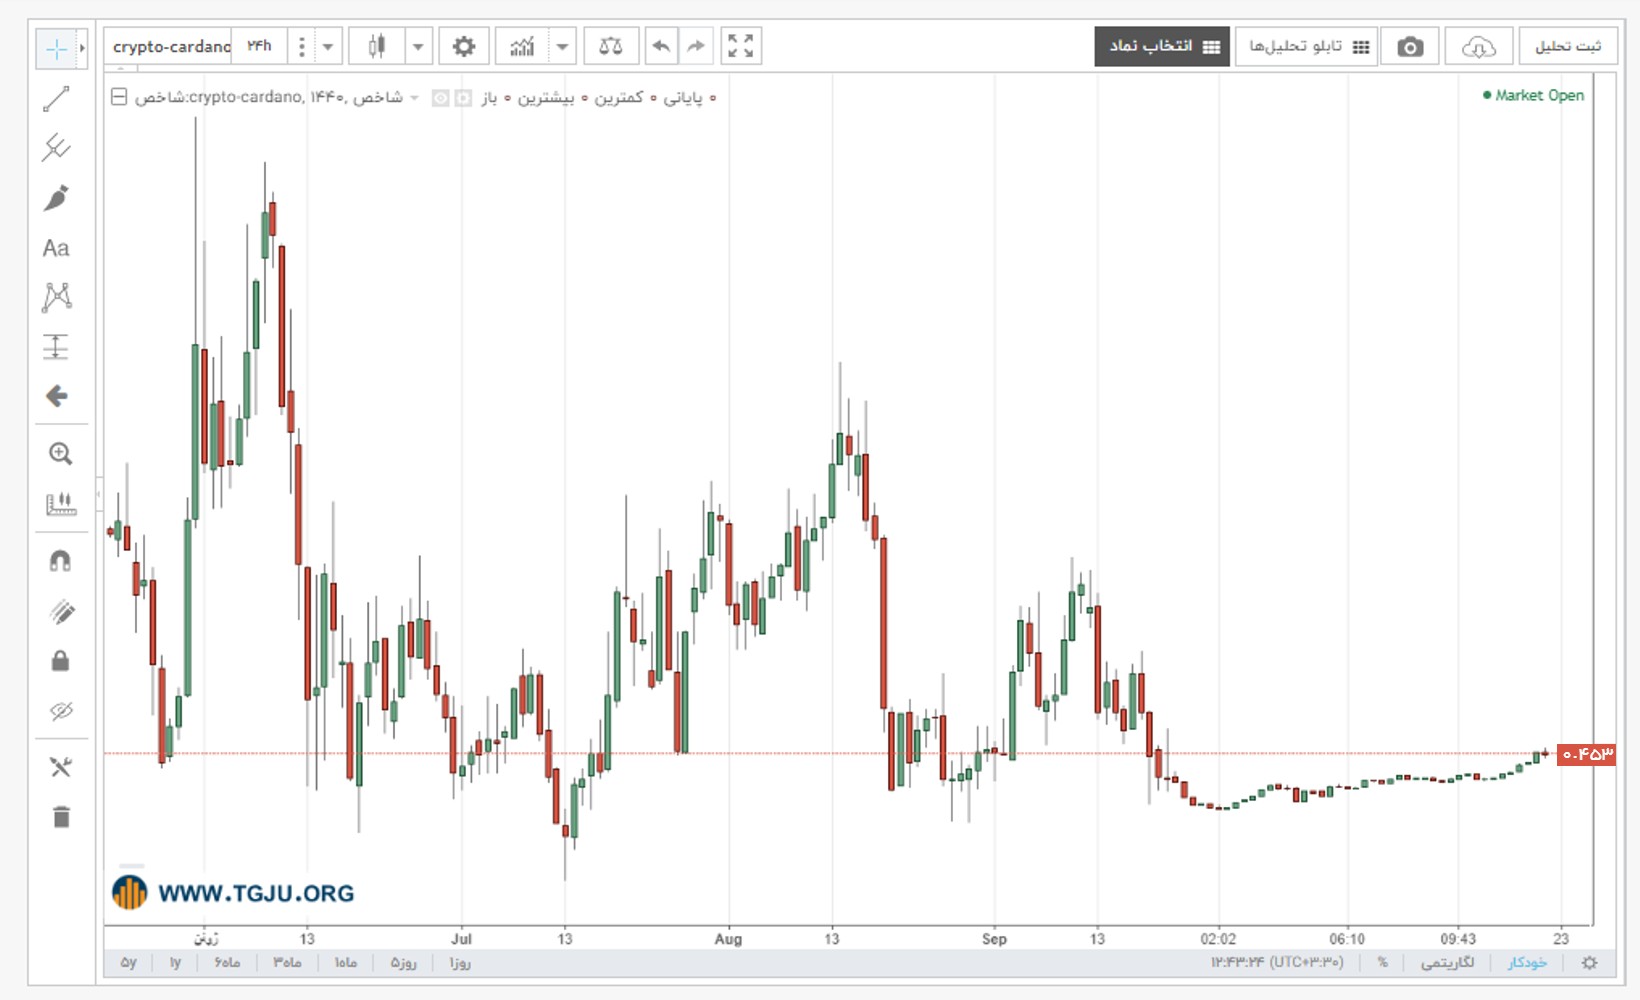Image resolution: width=1640 pixels, height=1000 pixels.
Task: Click the تابلو تحلیل‌ها button
Action: 1307,47
